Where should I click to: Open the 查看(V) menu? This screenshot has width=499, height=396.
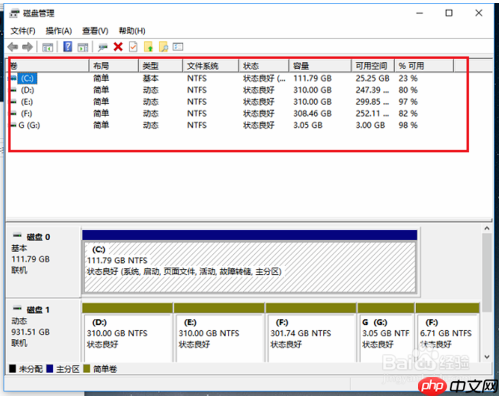[95, 31]
